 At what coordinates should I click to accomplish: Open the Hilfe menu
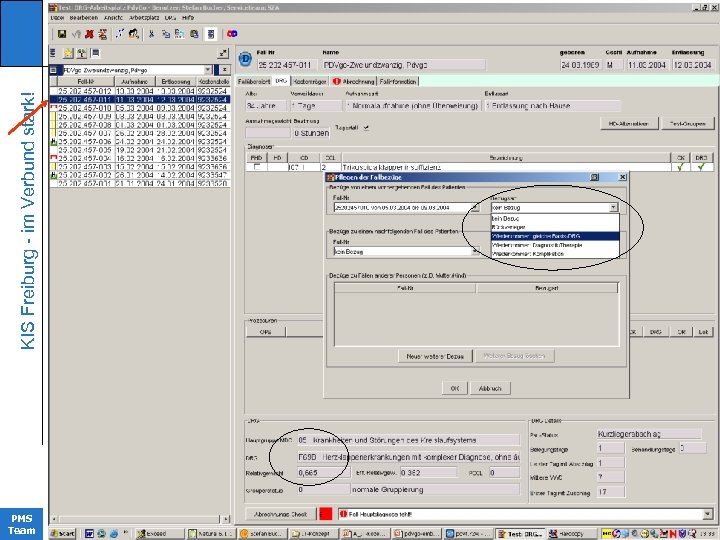(188, 17)
